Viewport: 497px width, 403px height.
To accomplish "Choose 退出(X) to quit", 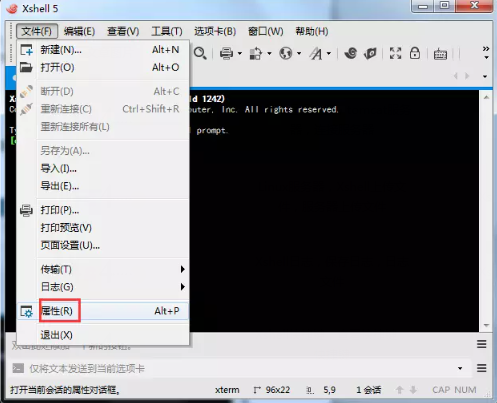I will pos(103,335).
